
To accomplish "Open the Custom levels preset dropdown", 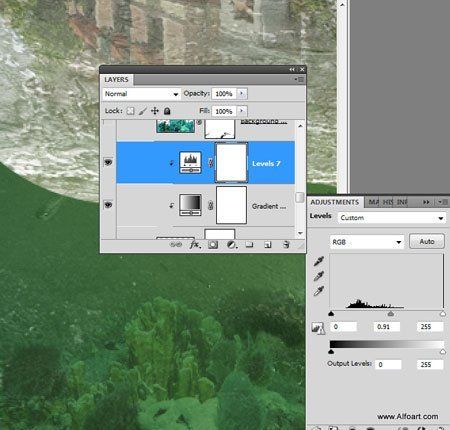I will tap(392, 218).
